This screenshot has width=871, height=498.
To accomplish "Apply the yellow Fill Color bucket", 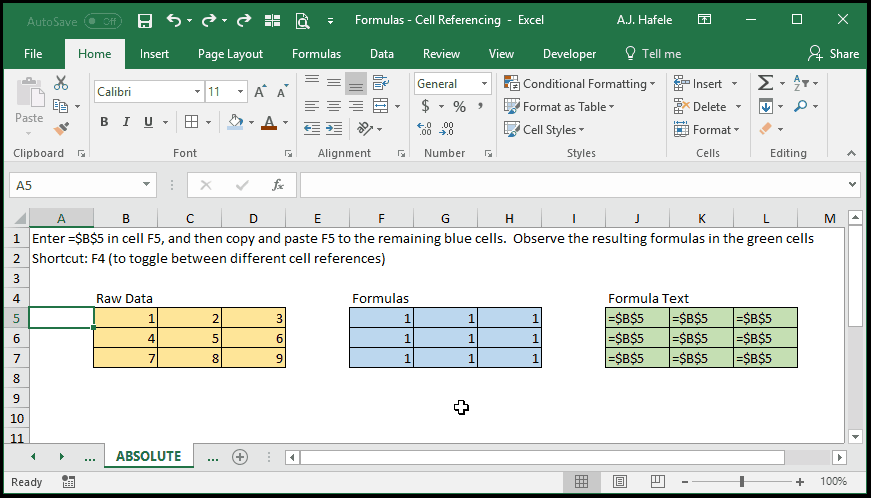I will [236, 122].
